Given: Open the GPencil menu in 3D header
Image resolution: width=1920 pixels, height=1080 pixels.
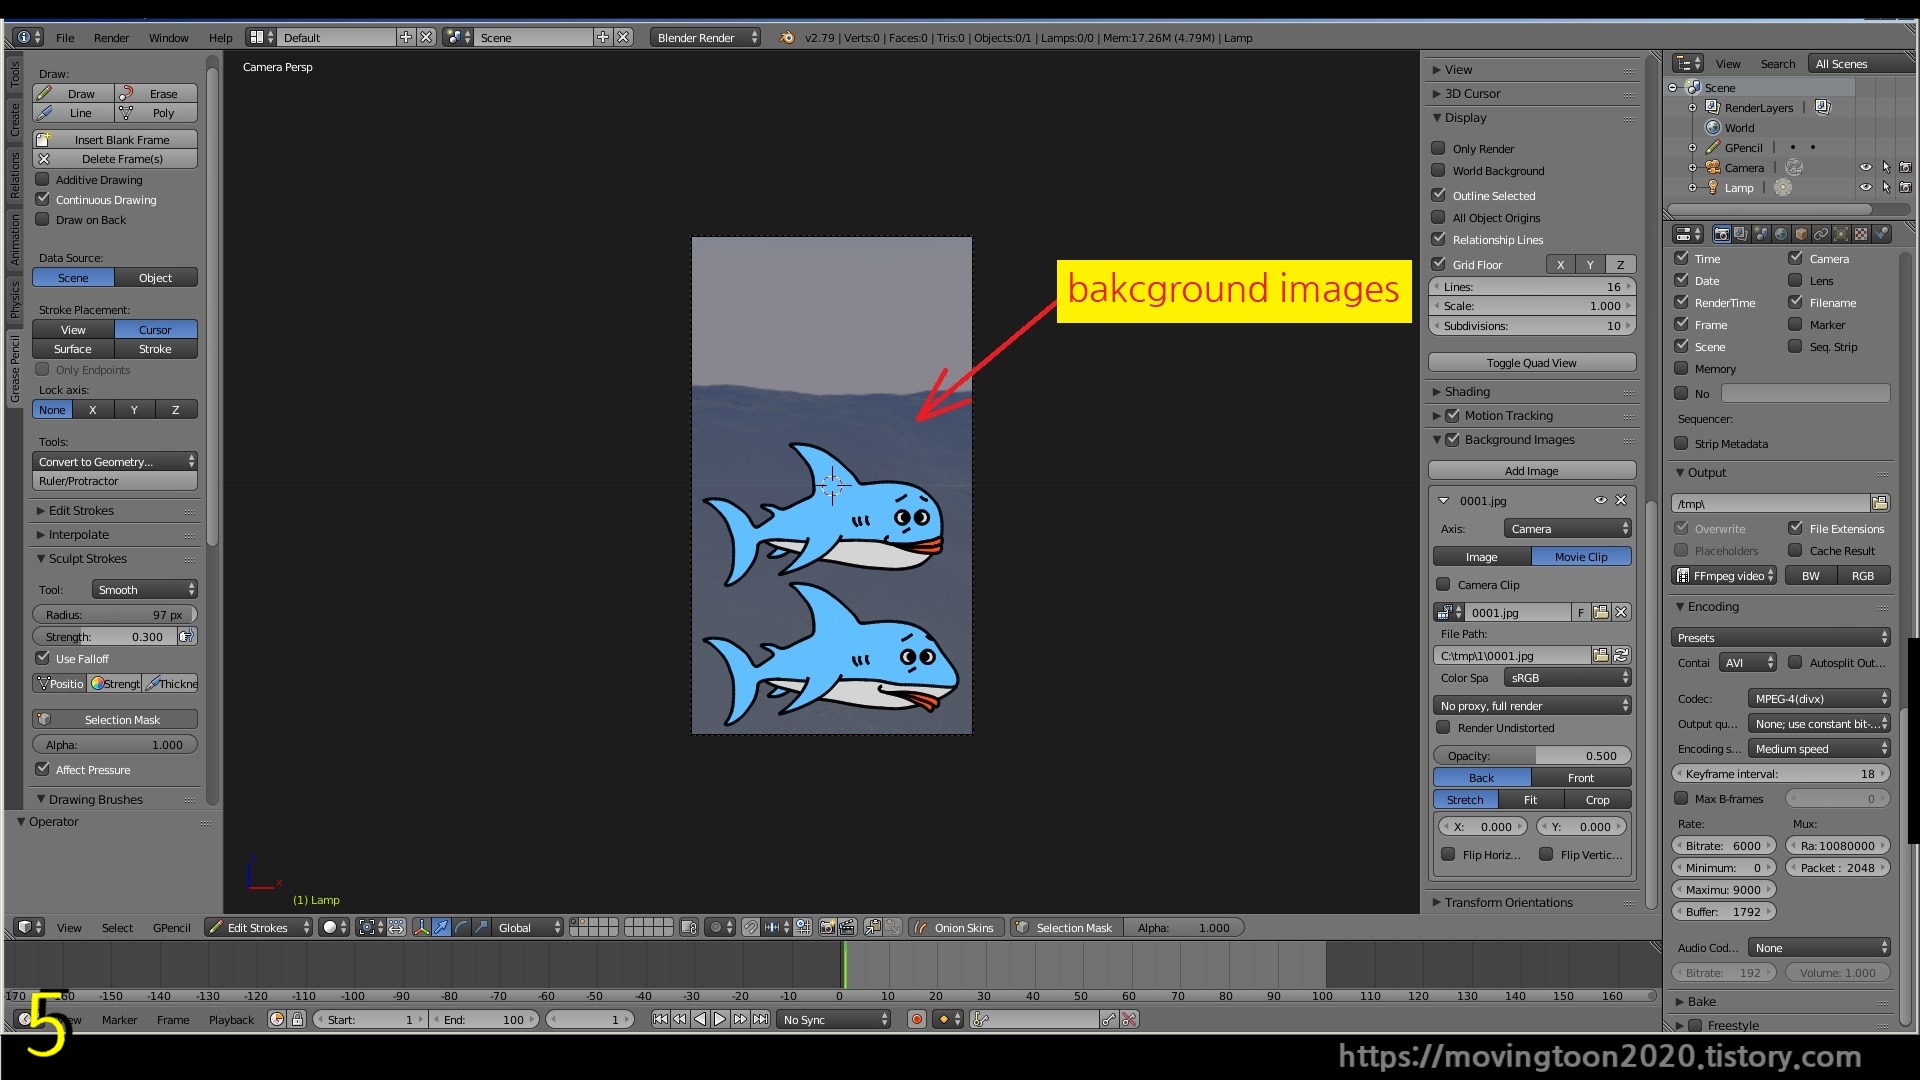Looking at the screenshot, I should [171, 927].
